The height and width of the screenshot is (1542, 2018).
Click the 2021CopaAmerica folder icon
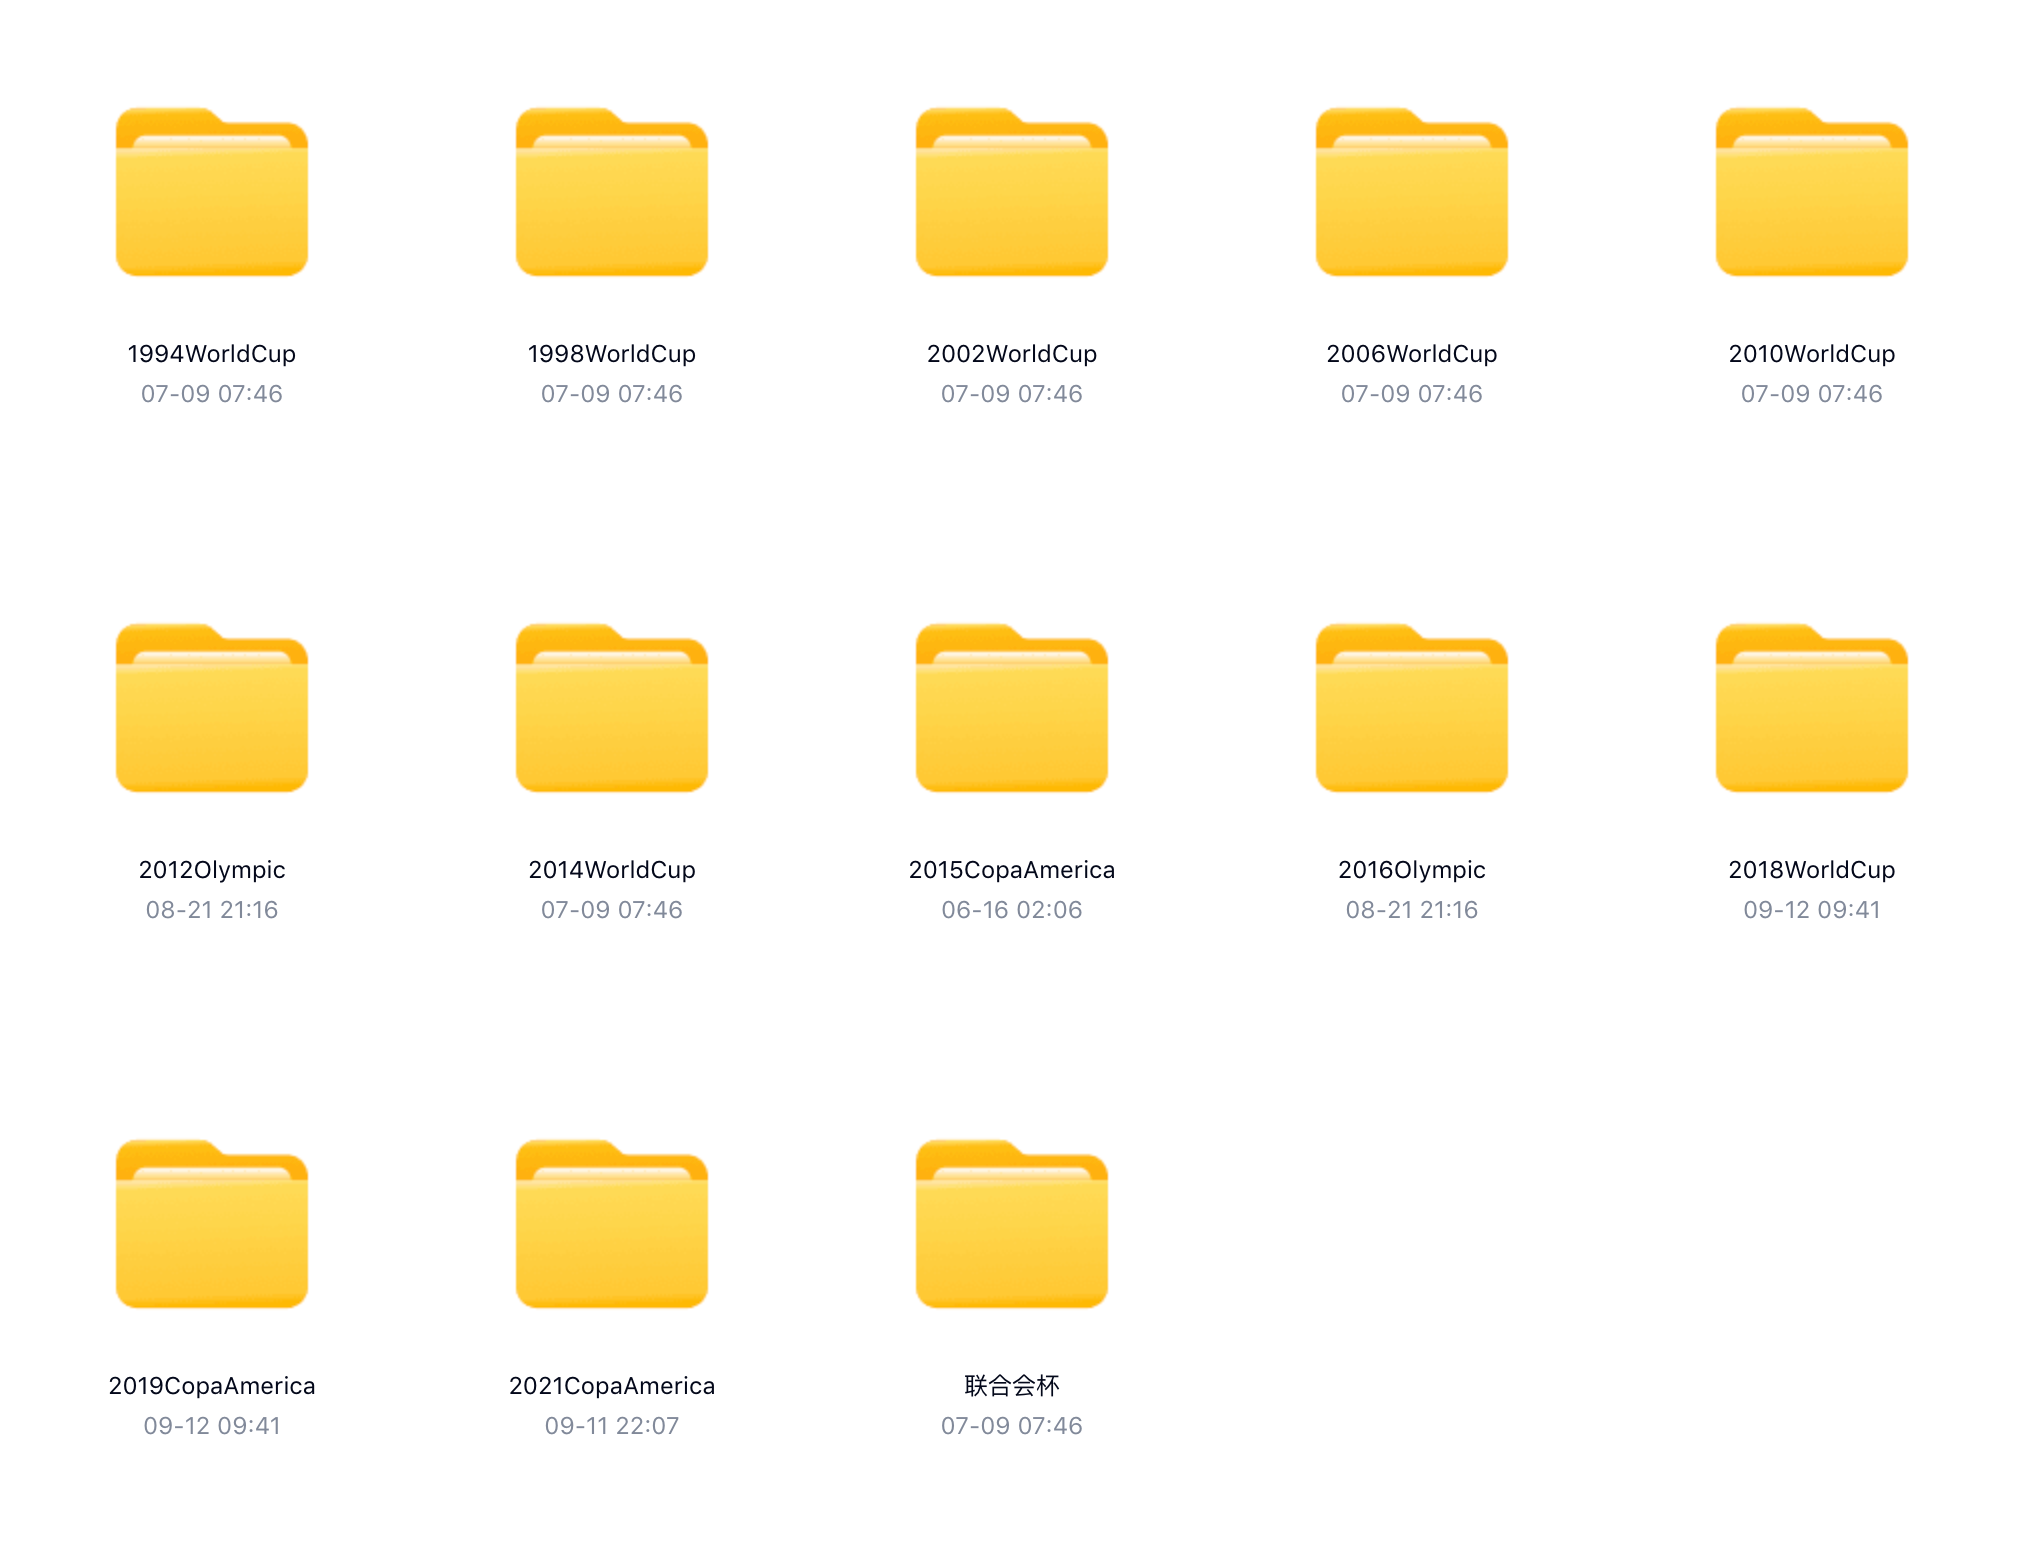pyautogui.click(x=612, y=1224)
